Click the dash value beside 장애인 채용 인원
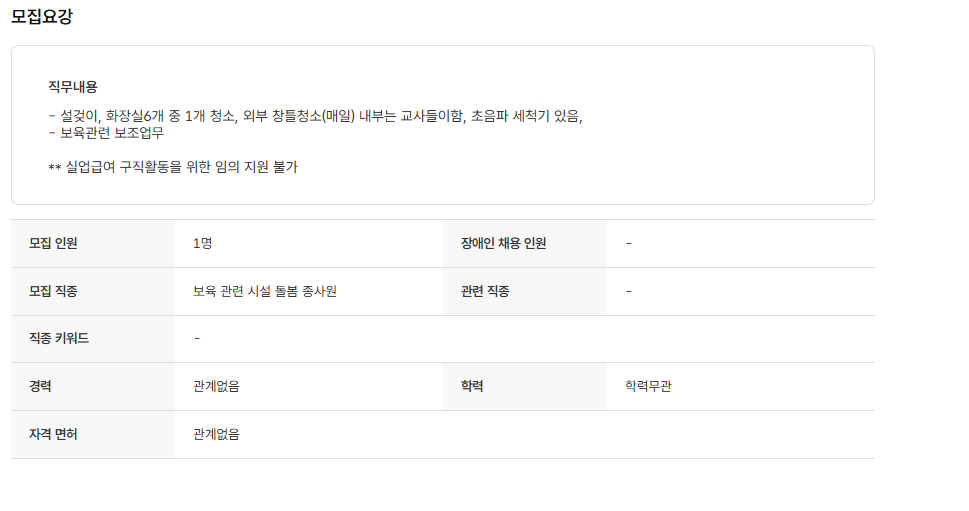The height and width of the screenshot is (511, 969). [628, 243]
